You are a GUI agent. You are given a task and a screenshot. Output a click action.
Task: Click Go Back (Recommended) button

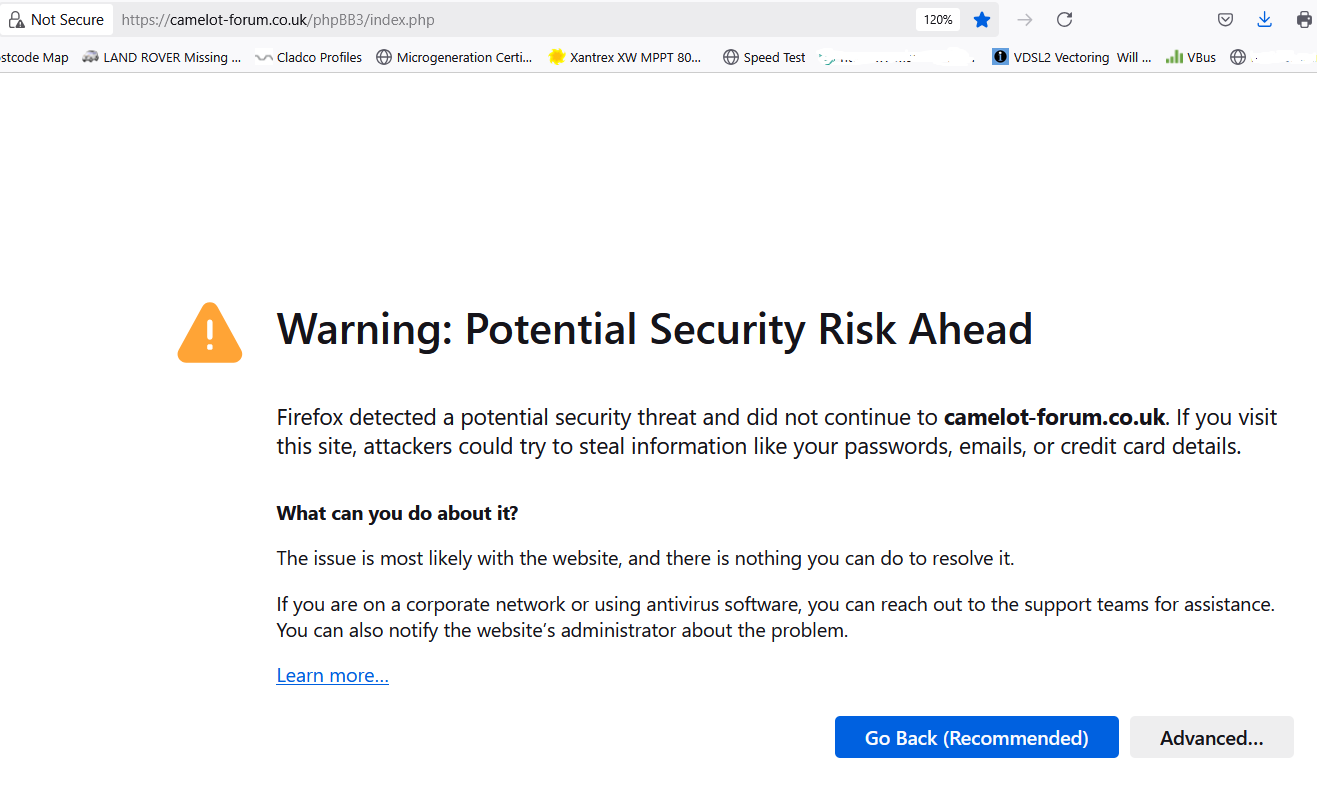point(977,738)
